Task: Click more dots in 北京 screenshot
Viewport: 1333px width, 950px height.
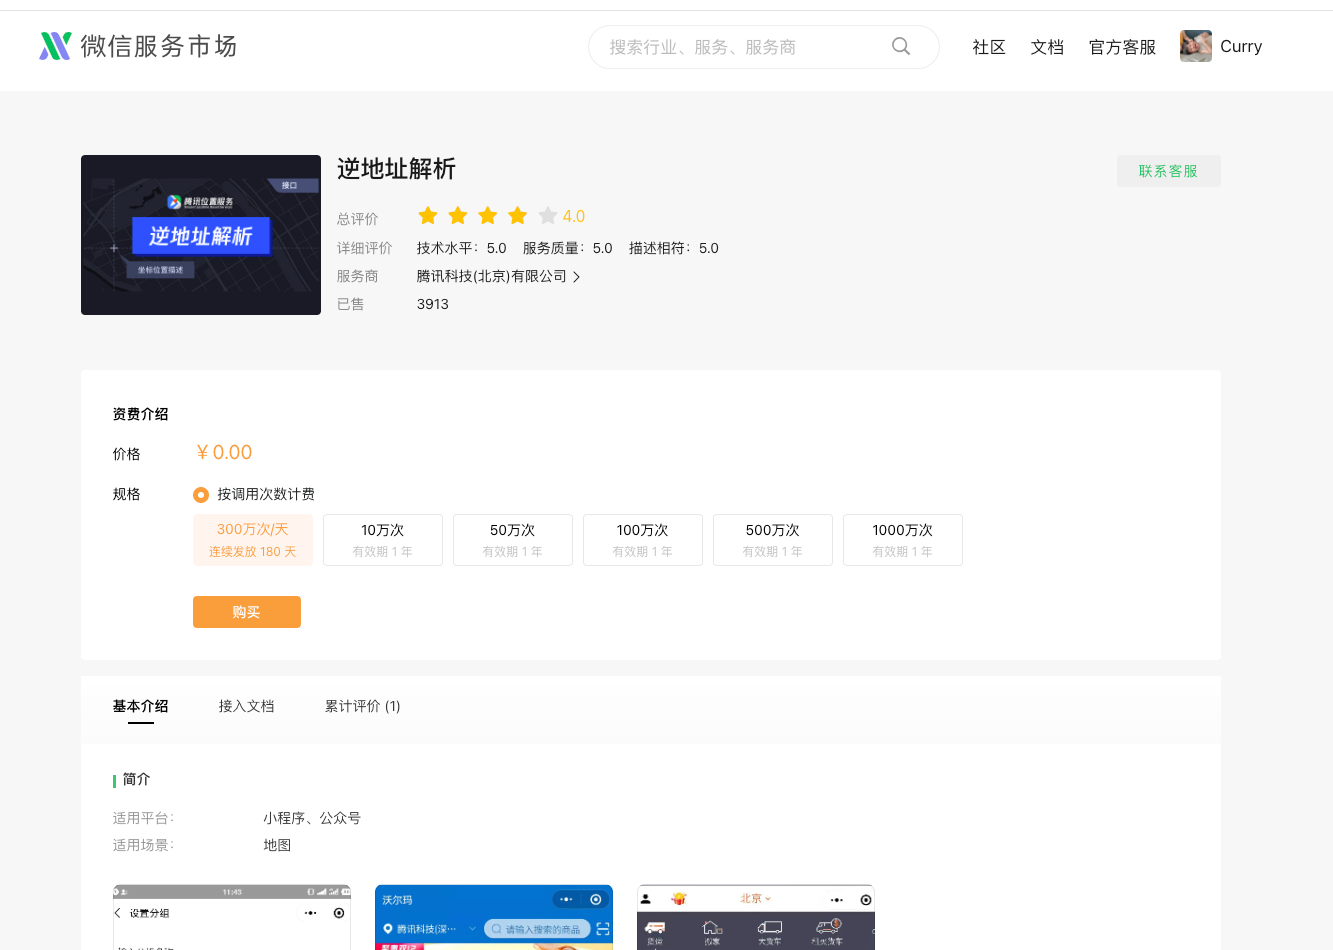Action: point(837,900)
